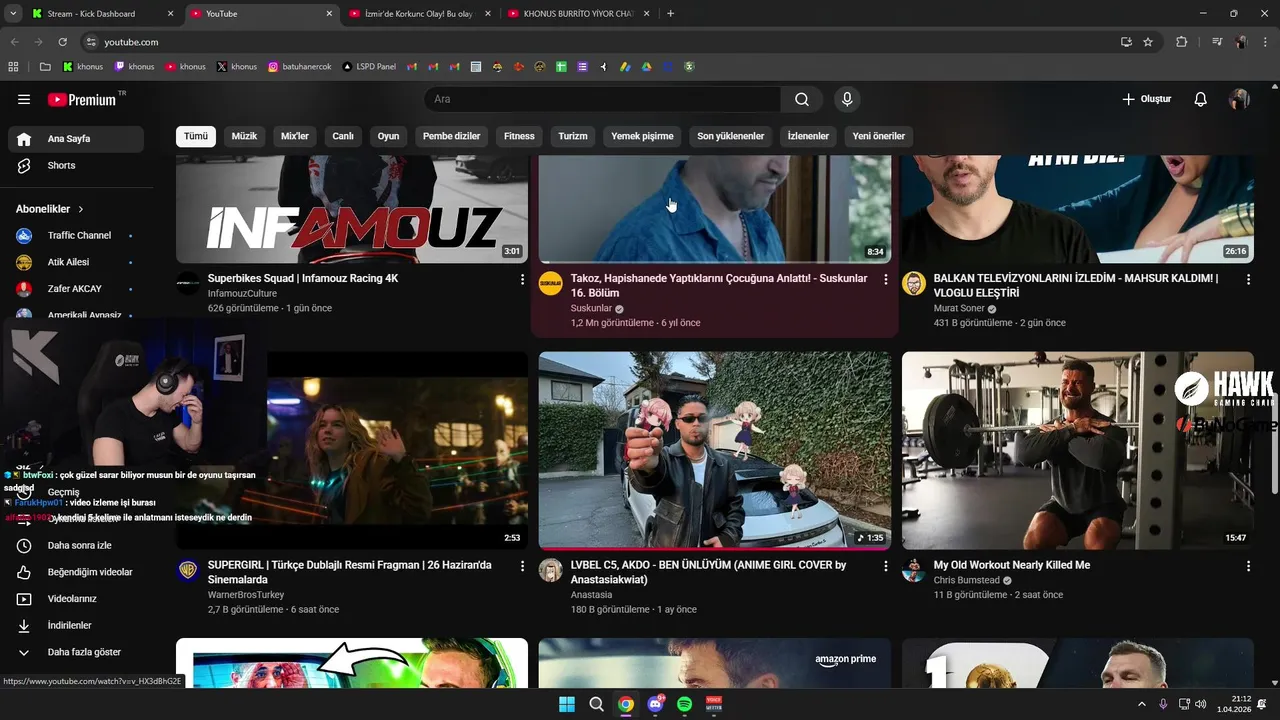Click the Oluştur create button
This screenshot has width=1280, height=720.
tap(1146, 99)
